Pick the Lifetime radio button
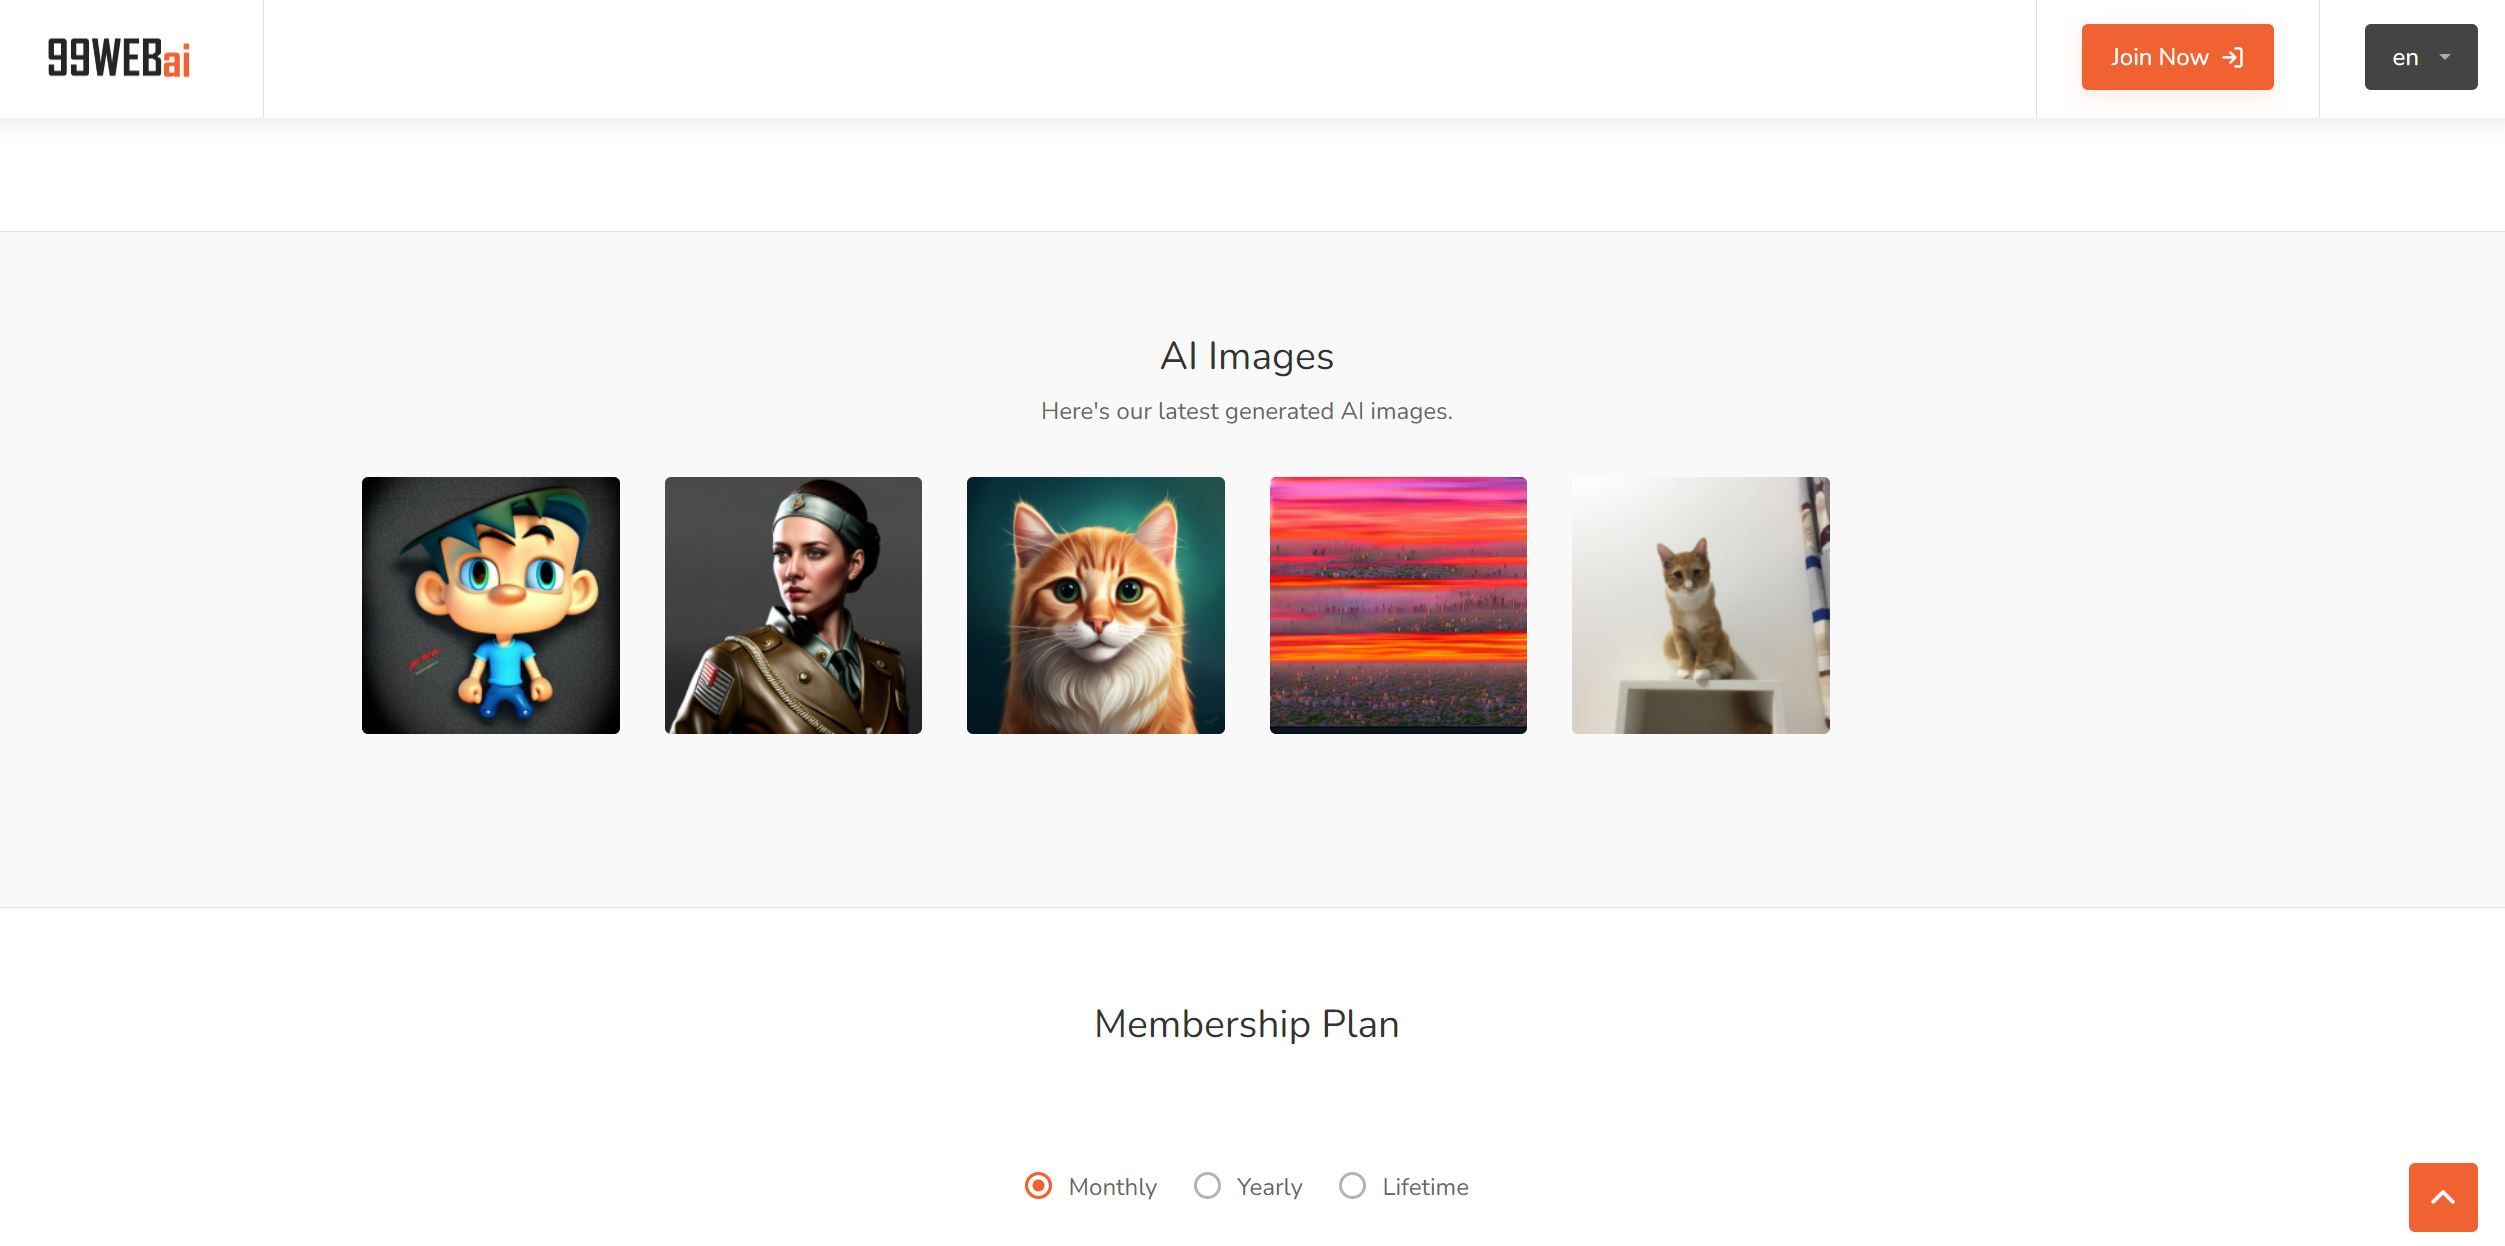 pyautogui.click(x=1352, y=1186)
